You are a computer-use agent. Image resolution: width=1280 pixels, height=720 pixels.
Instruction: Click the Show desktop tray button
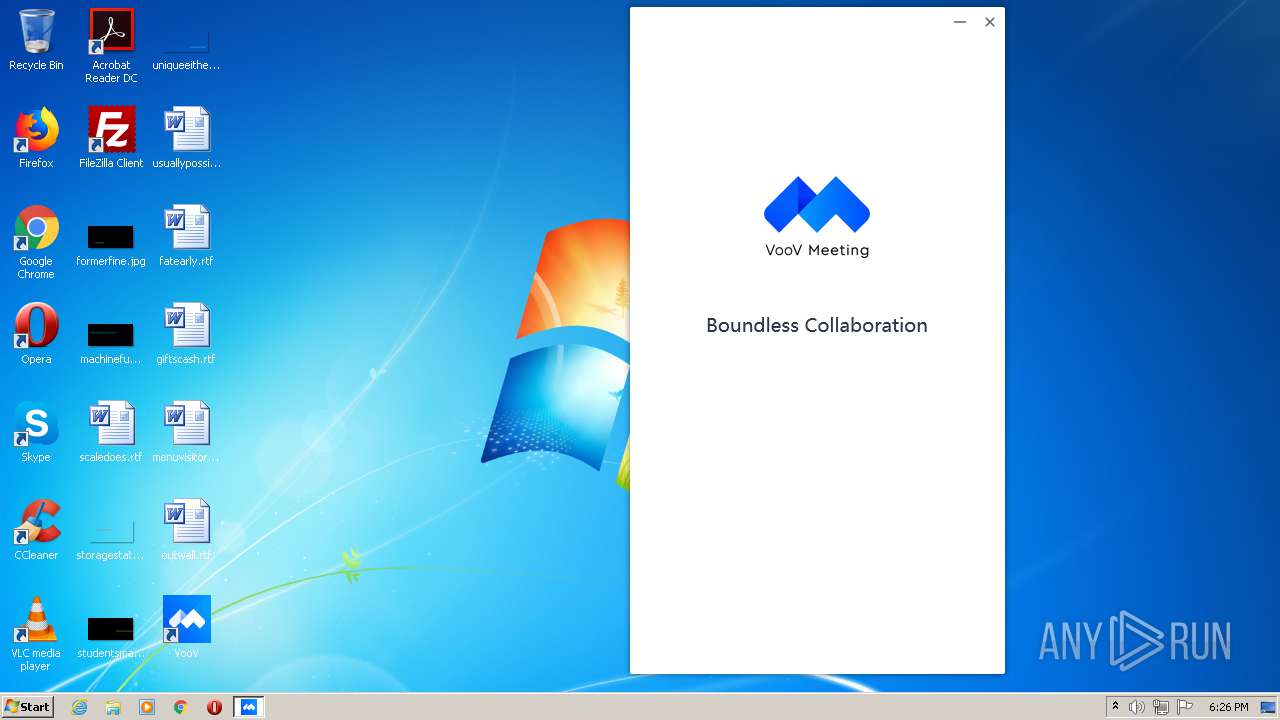coord(1269,707)
